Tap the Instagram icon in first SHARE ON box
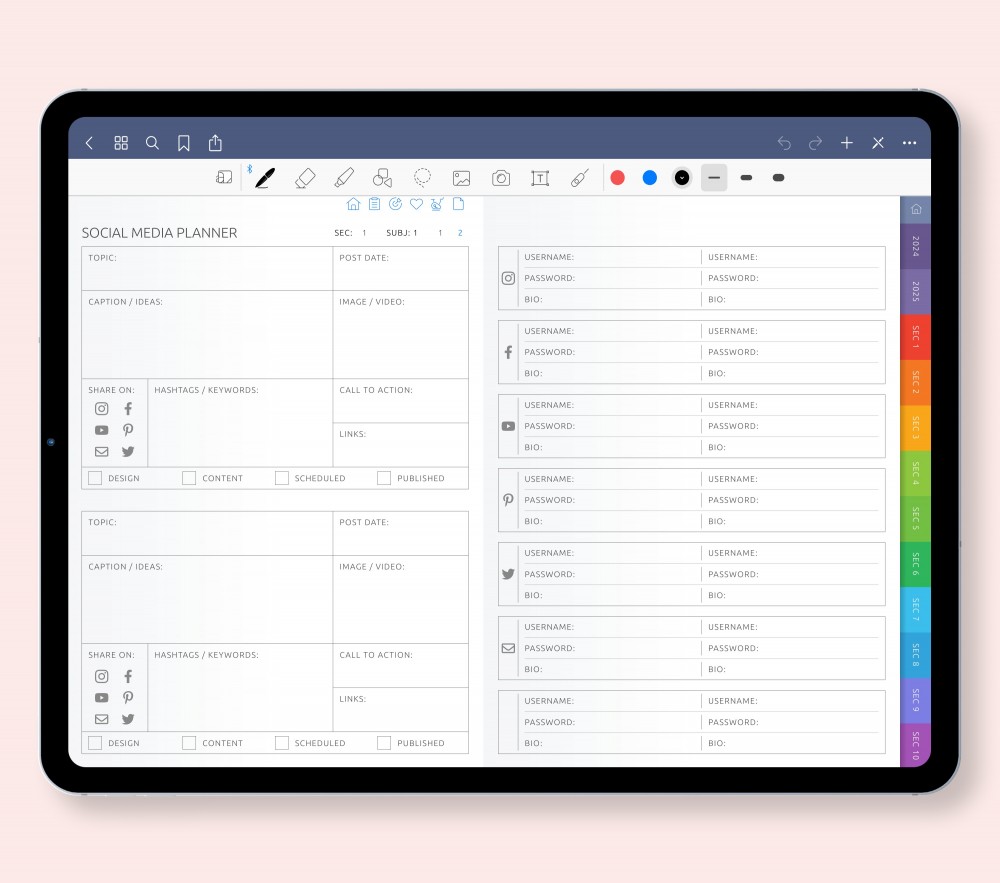The image size is (1000, 883). (101, 409)
